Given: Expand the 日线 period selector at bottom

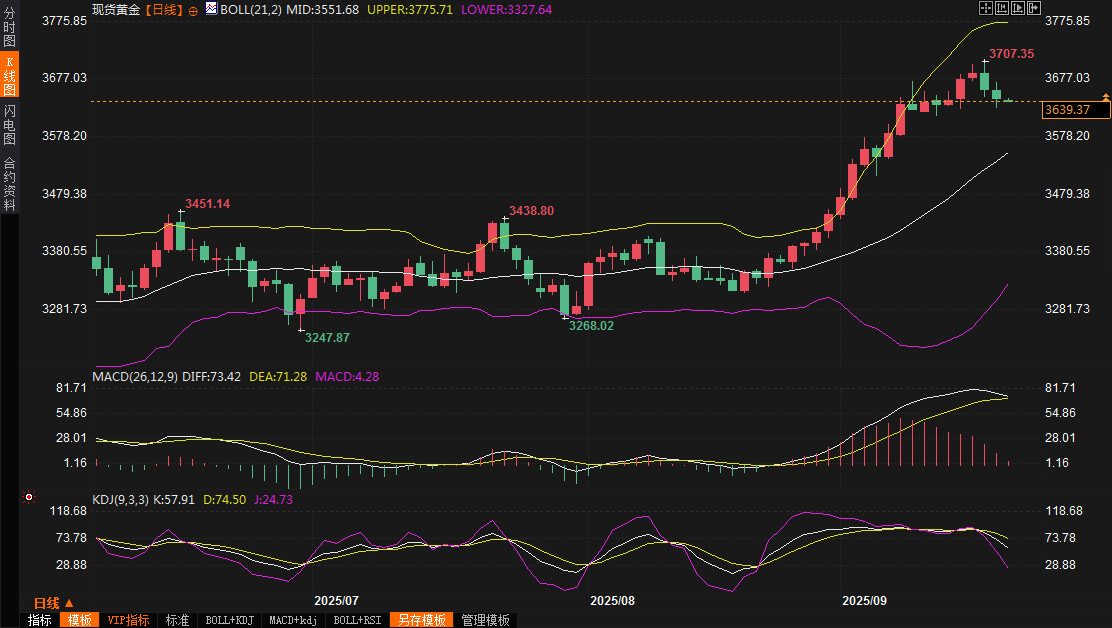Looking at the screenshot, I should (x=54, y=603).
